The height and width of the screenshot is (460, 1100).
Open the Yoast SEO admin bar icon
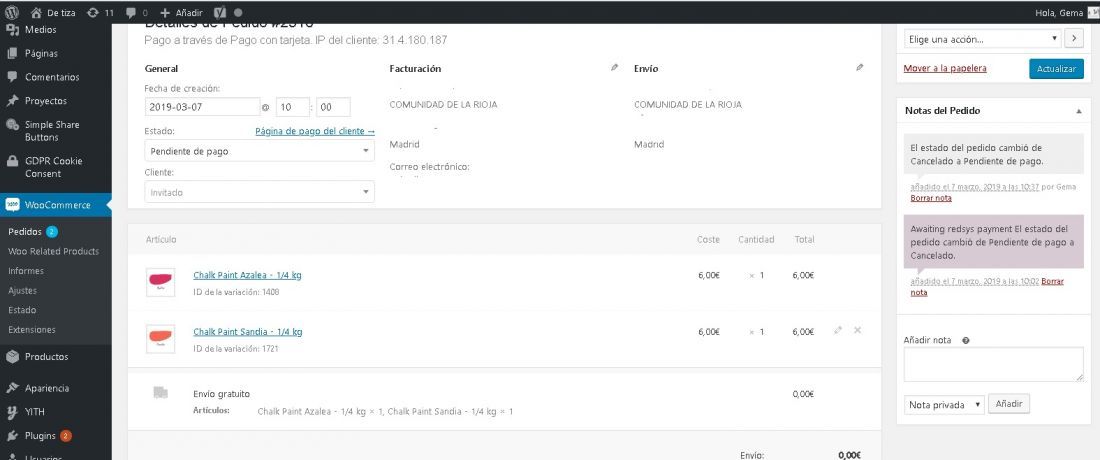[220, 13]
